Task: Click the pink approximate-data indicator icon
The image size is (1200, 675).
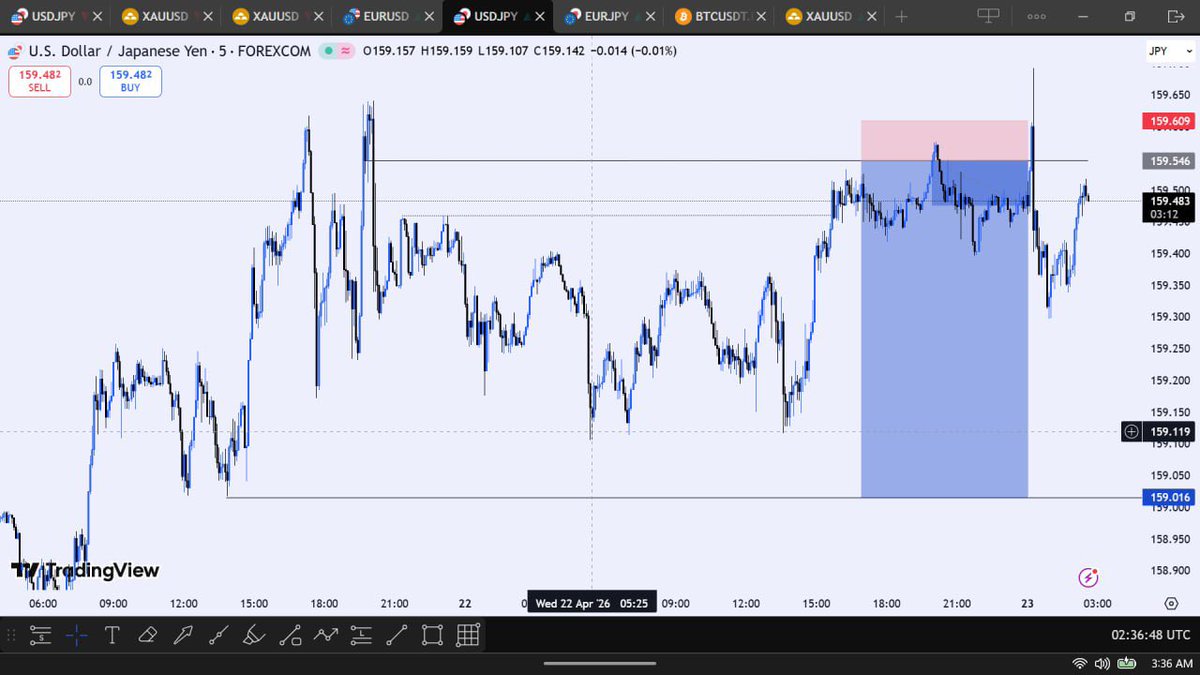Action: [346, 51]
